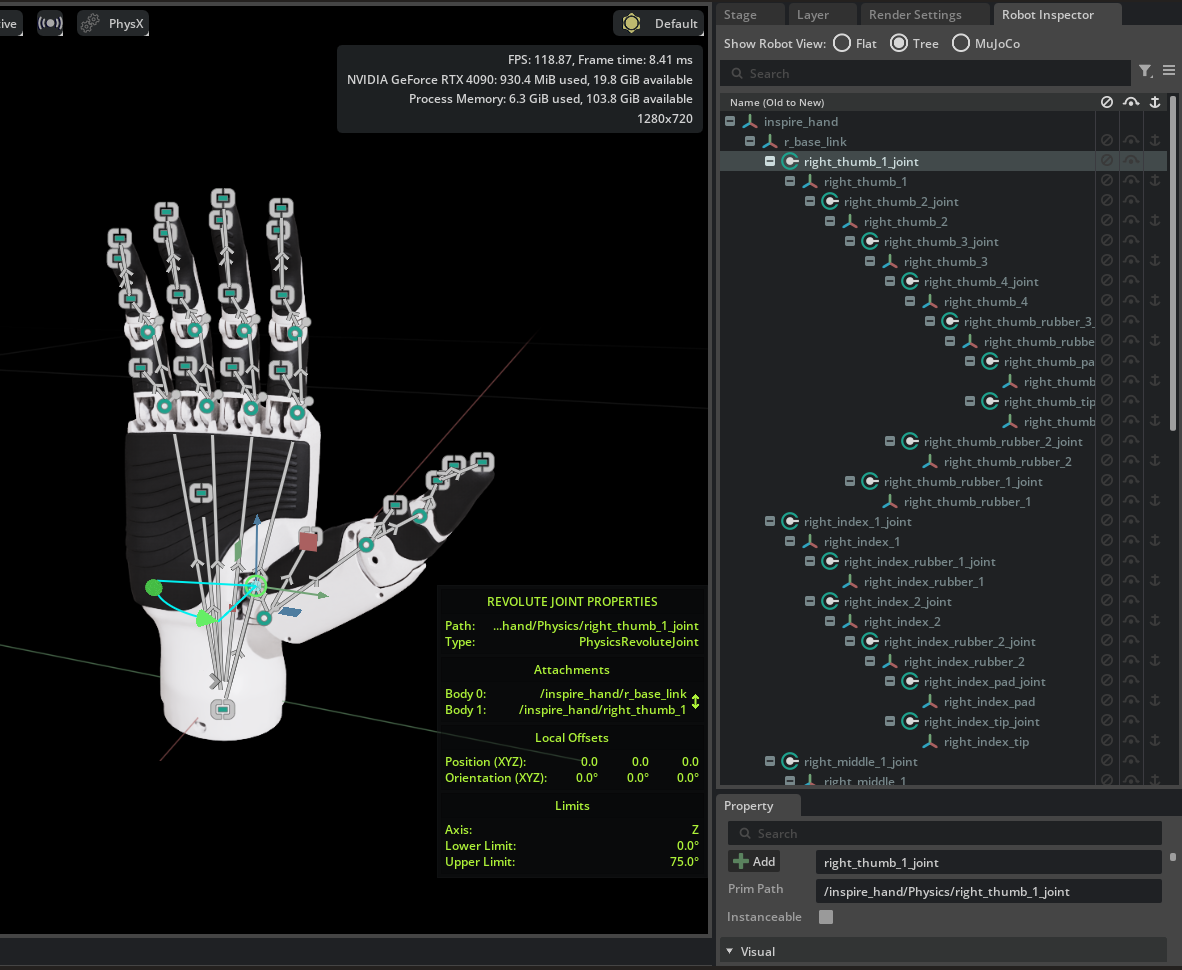Click the Property panel search field

(944, 833)
